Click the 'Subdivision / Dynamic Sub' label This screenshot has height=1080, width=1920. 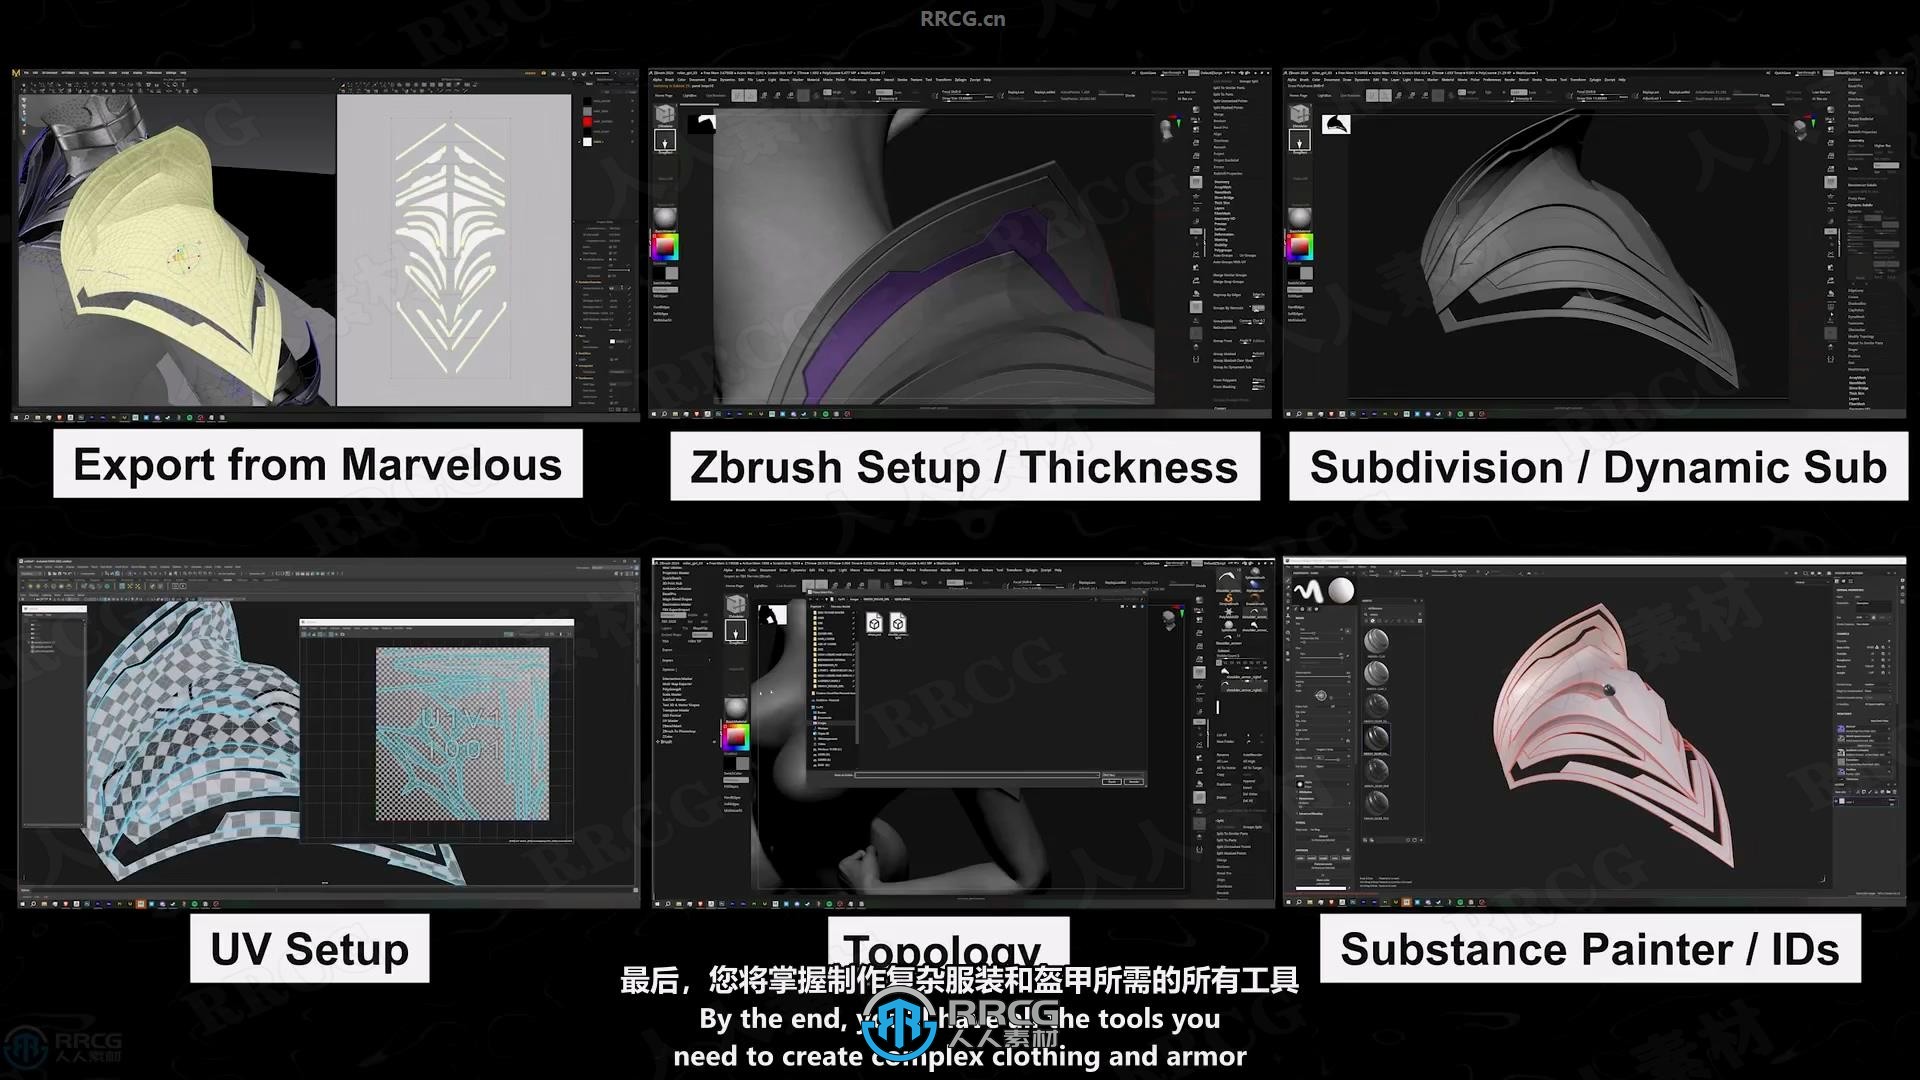(1598, 467)
